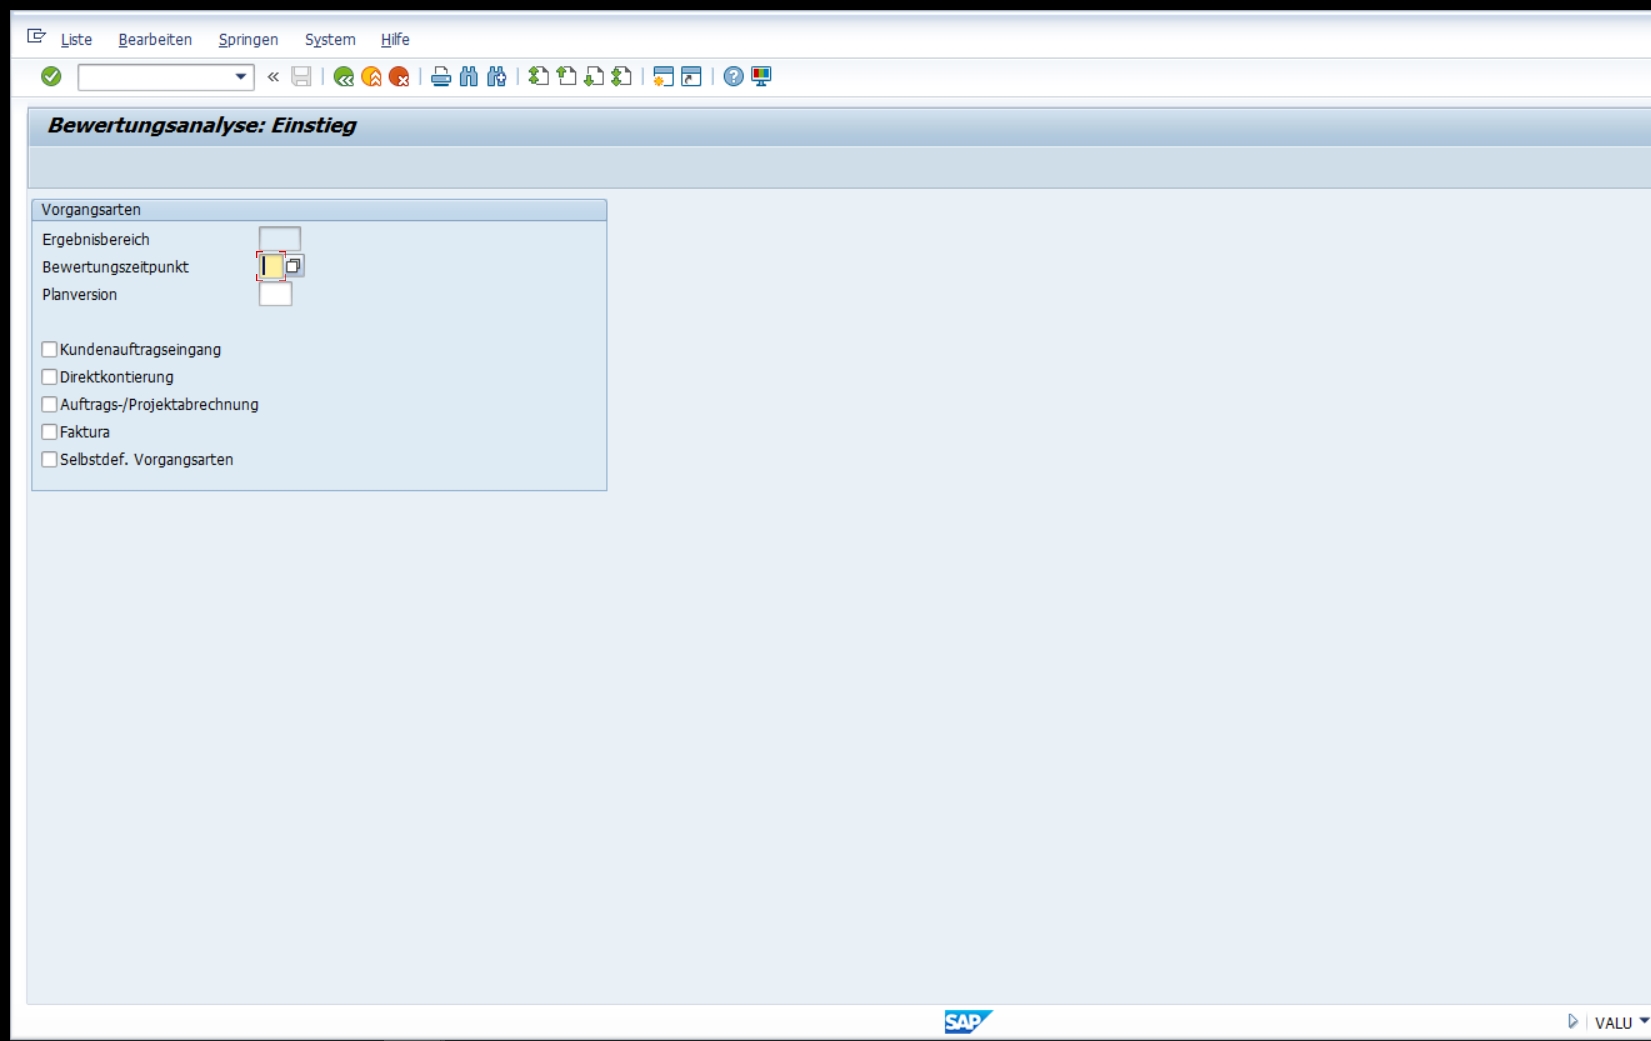Image resolution: width=1651 pixels, height=1041 pixels.
Task: Click the Planversion input field
Action: tap(275, 294)
